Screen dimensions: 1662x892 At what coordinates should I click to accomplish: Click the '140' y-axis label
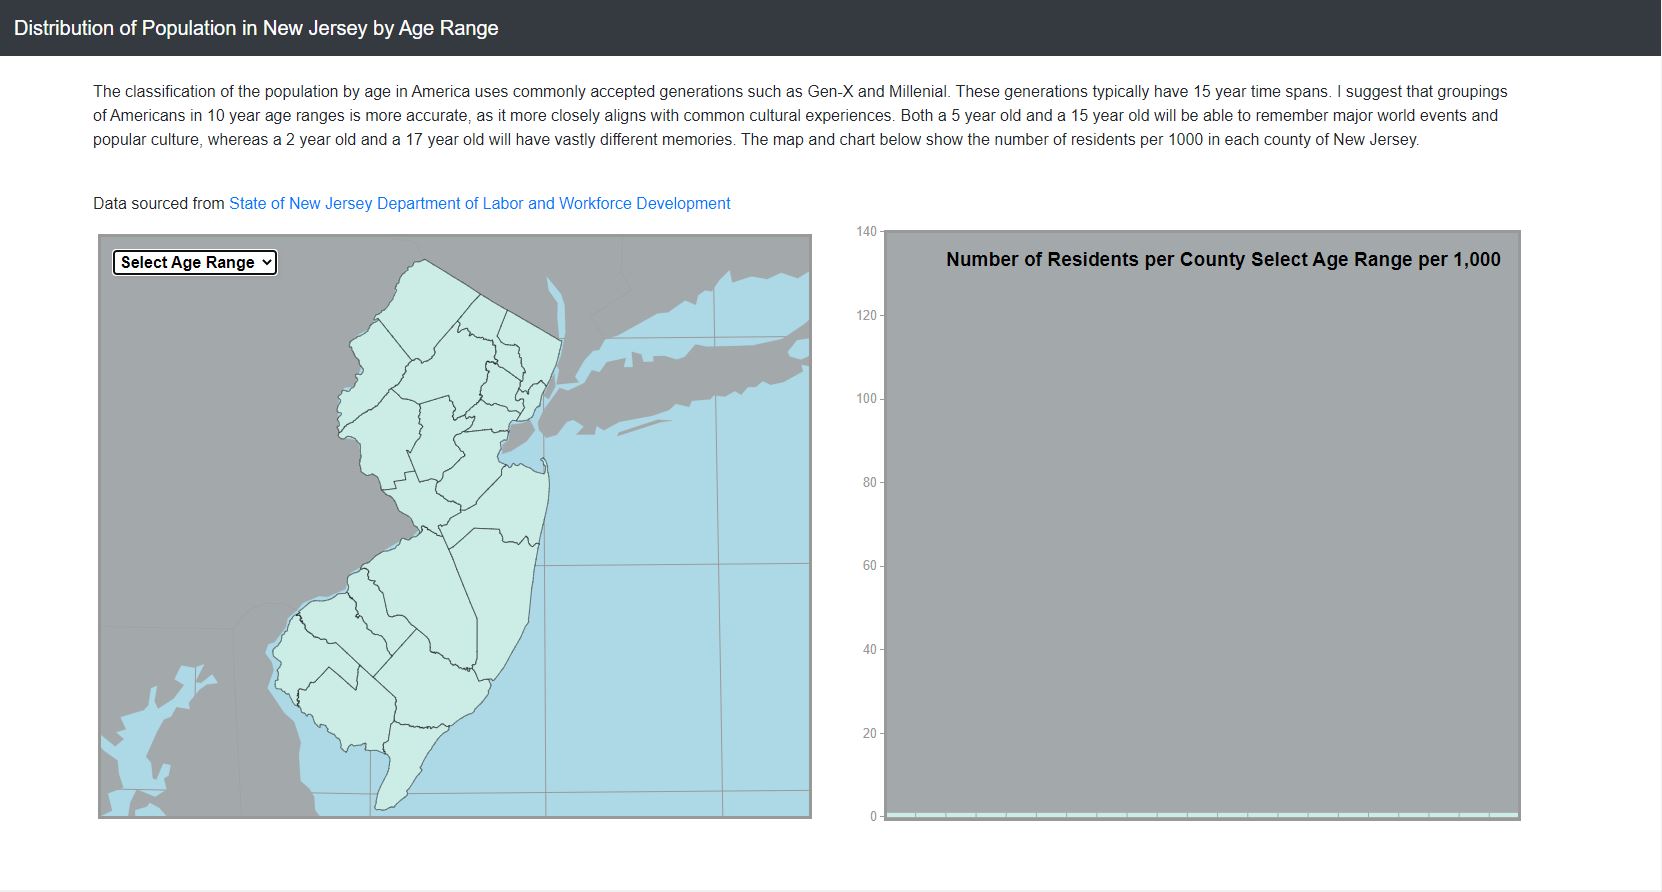coord(866,232)
